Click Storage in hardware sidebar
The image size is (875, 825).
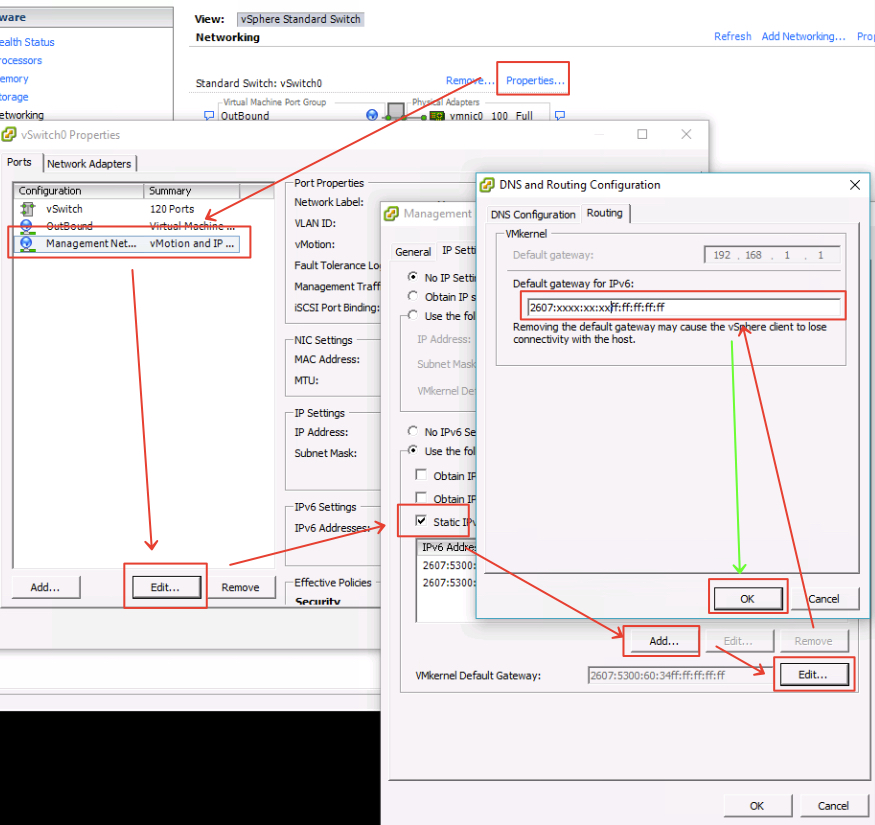coord(14,98)
